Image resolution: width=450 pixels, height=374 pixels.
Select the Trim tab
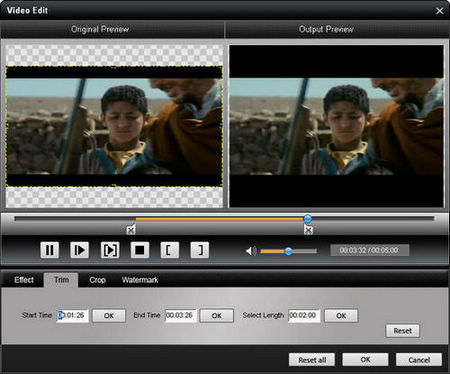tap(61, 280)
